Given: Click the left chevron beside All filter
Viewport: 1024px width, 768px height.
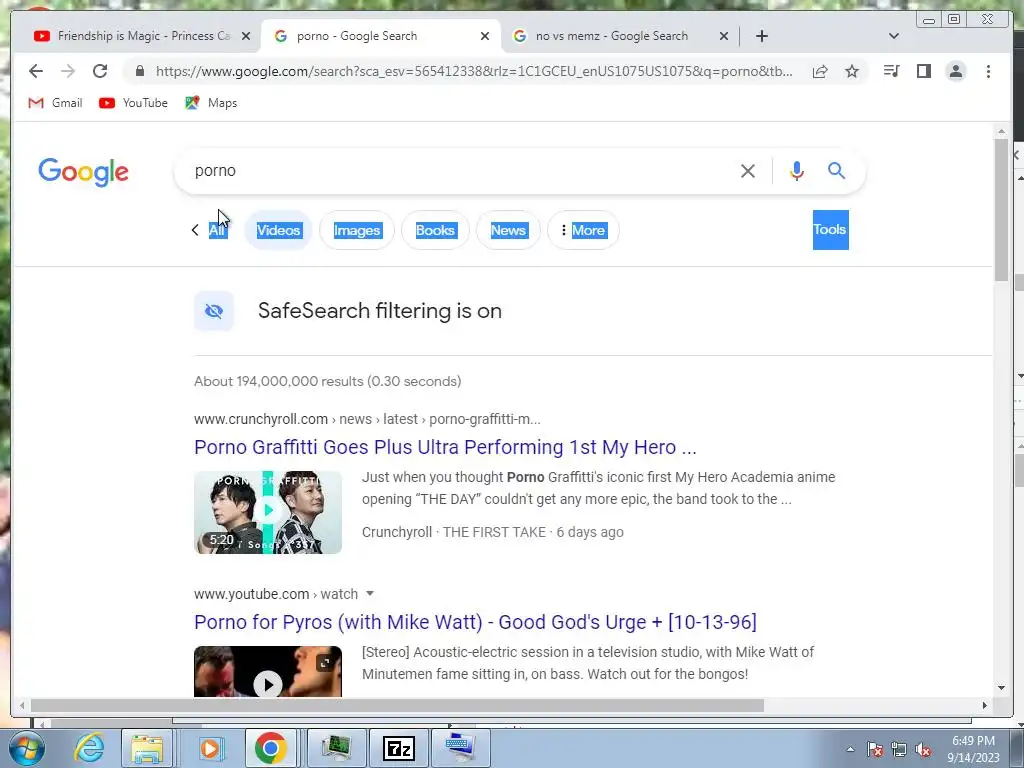Looking at the screenshot, I should [195, 230].
